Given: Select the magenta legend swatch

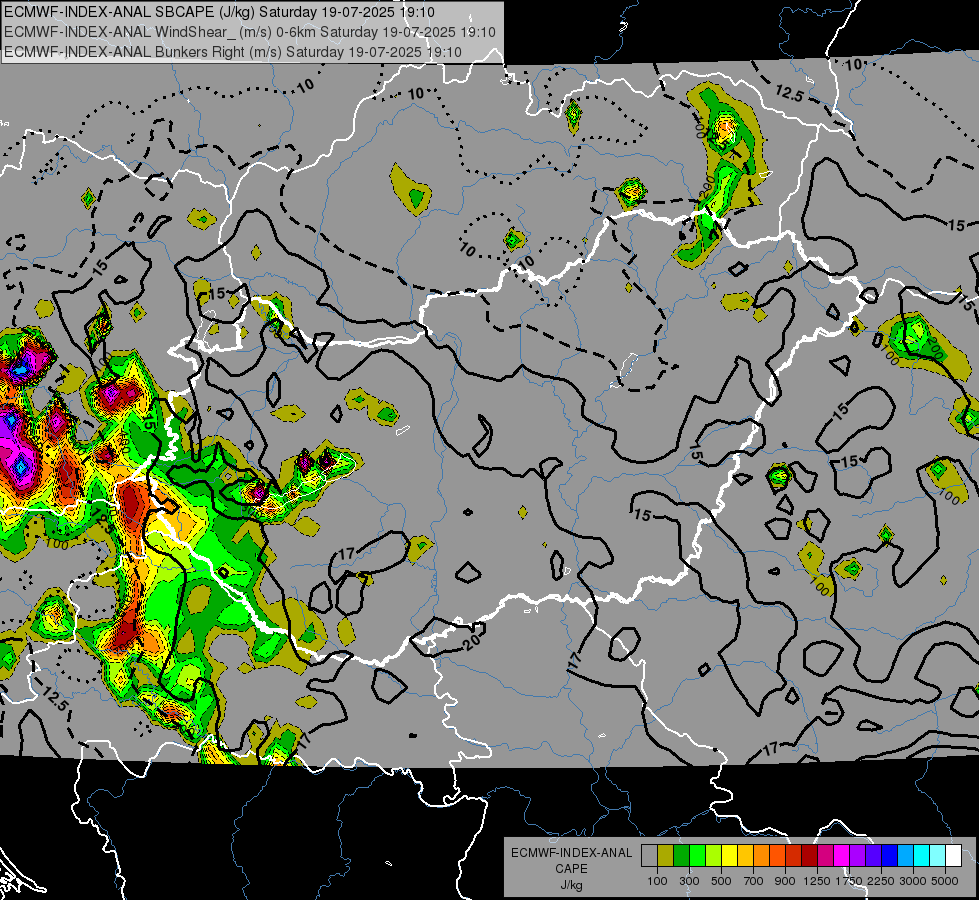Looking at the screenshot, I should click(x=842, y=856).
